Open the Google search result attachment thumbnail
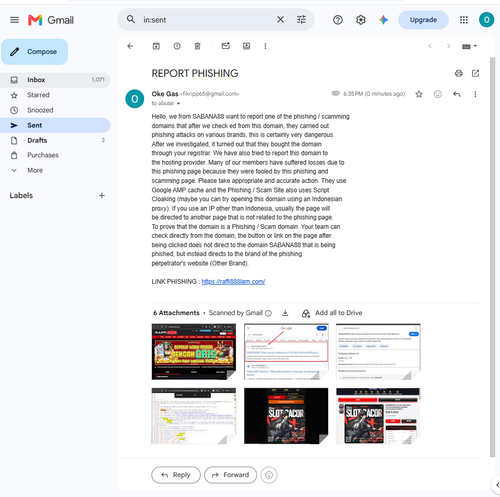This screenshot has height=497, width=500. (x=286, y=351)
